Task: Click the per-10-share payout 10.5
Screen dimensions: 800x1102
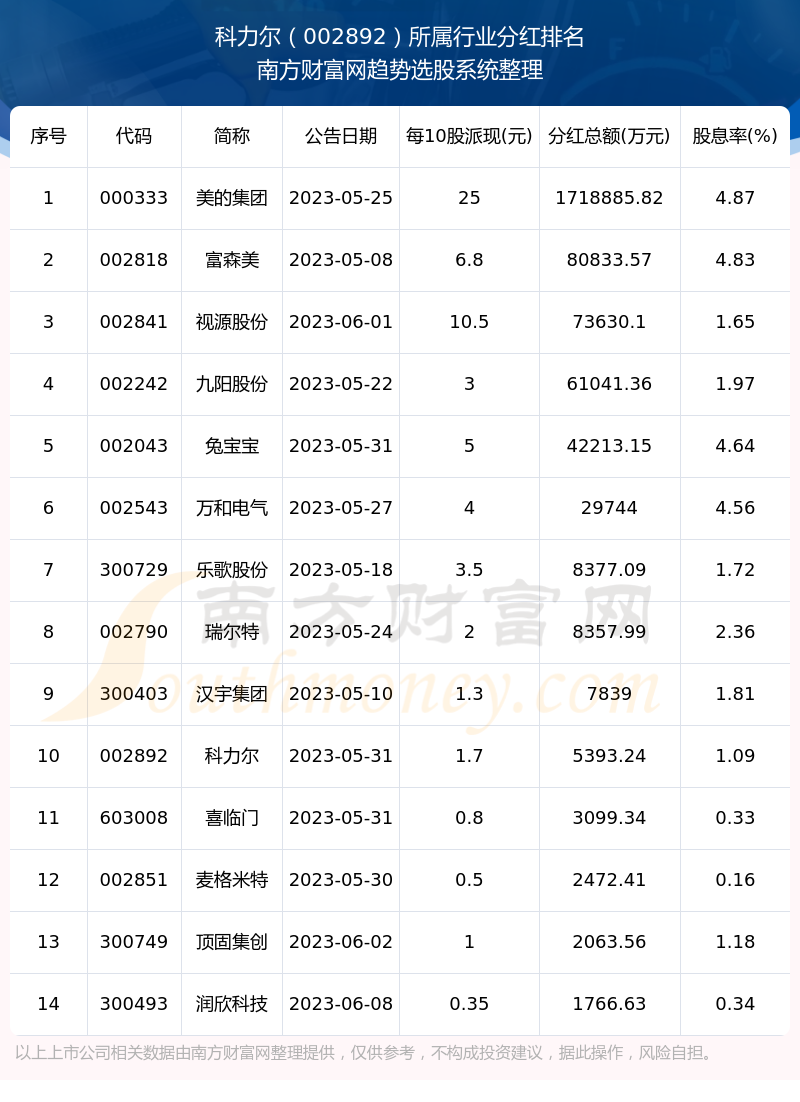Action: pyautogui.click(x=469, y=322)
